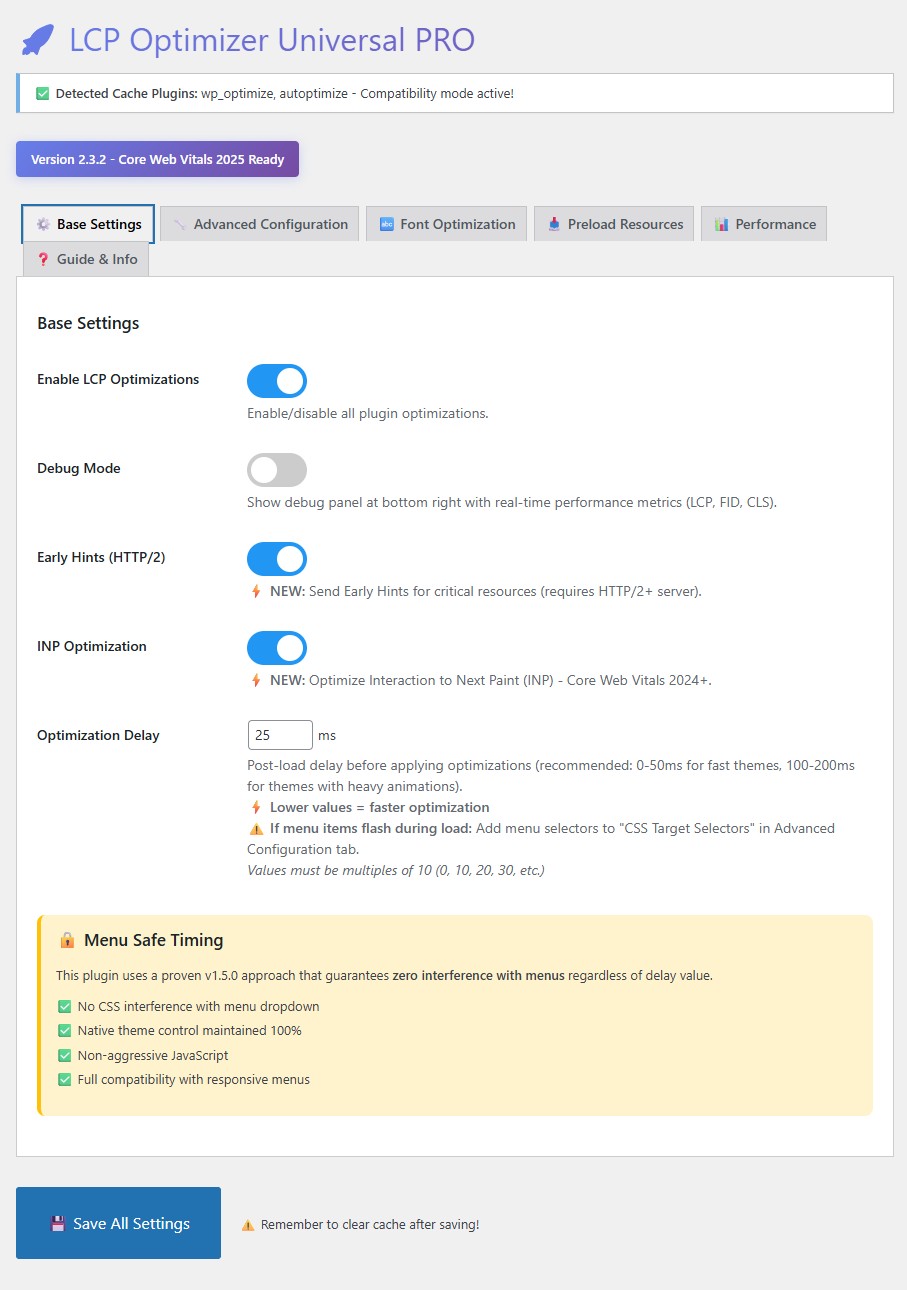Switch to the Guide & Info tab
Image resolution: width=907 pixels, height=1290 pixels.
click(x=87, y=260)
